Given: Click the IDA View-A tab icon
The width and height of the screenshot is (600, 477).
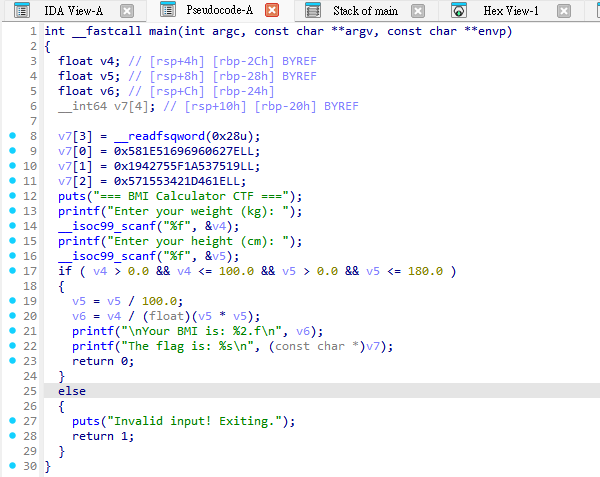Looking at the screenshot, I should (21, 10).
